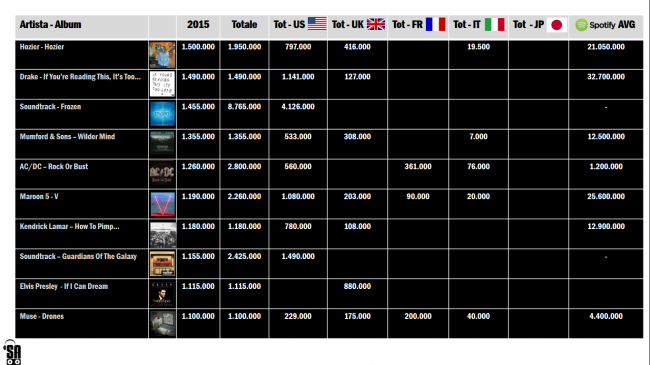Click the 'AVG' text in the Spotify header
Viewport: 650px width, 365px height.
[626, 24]
